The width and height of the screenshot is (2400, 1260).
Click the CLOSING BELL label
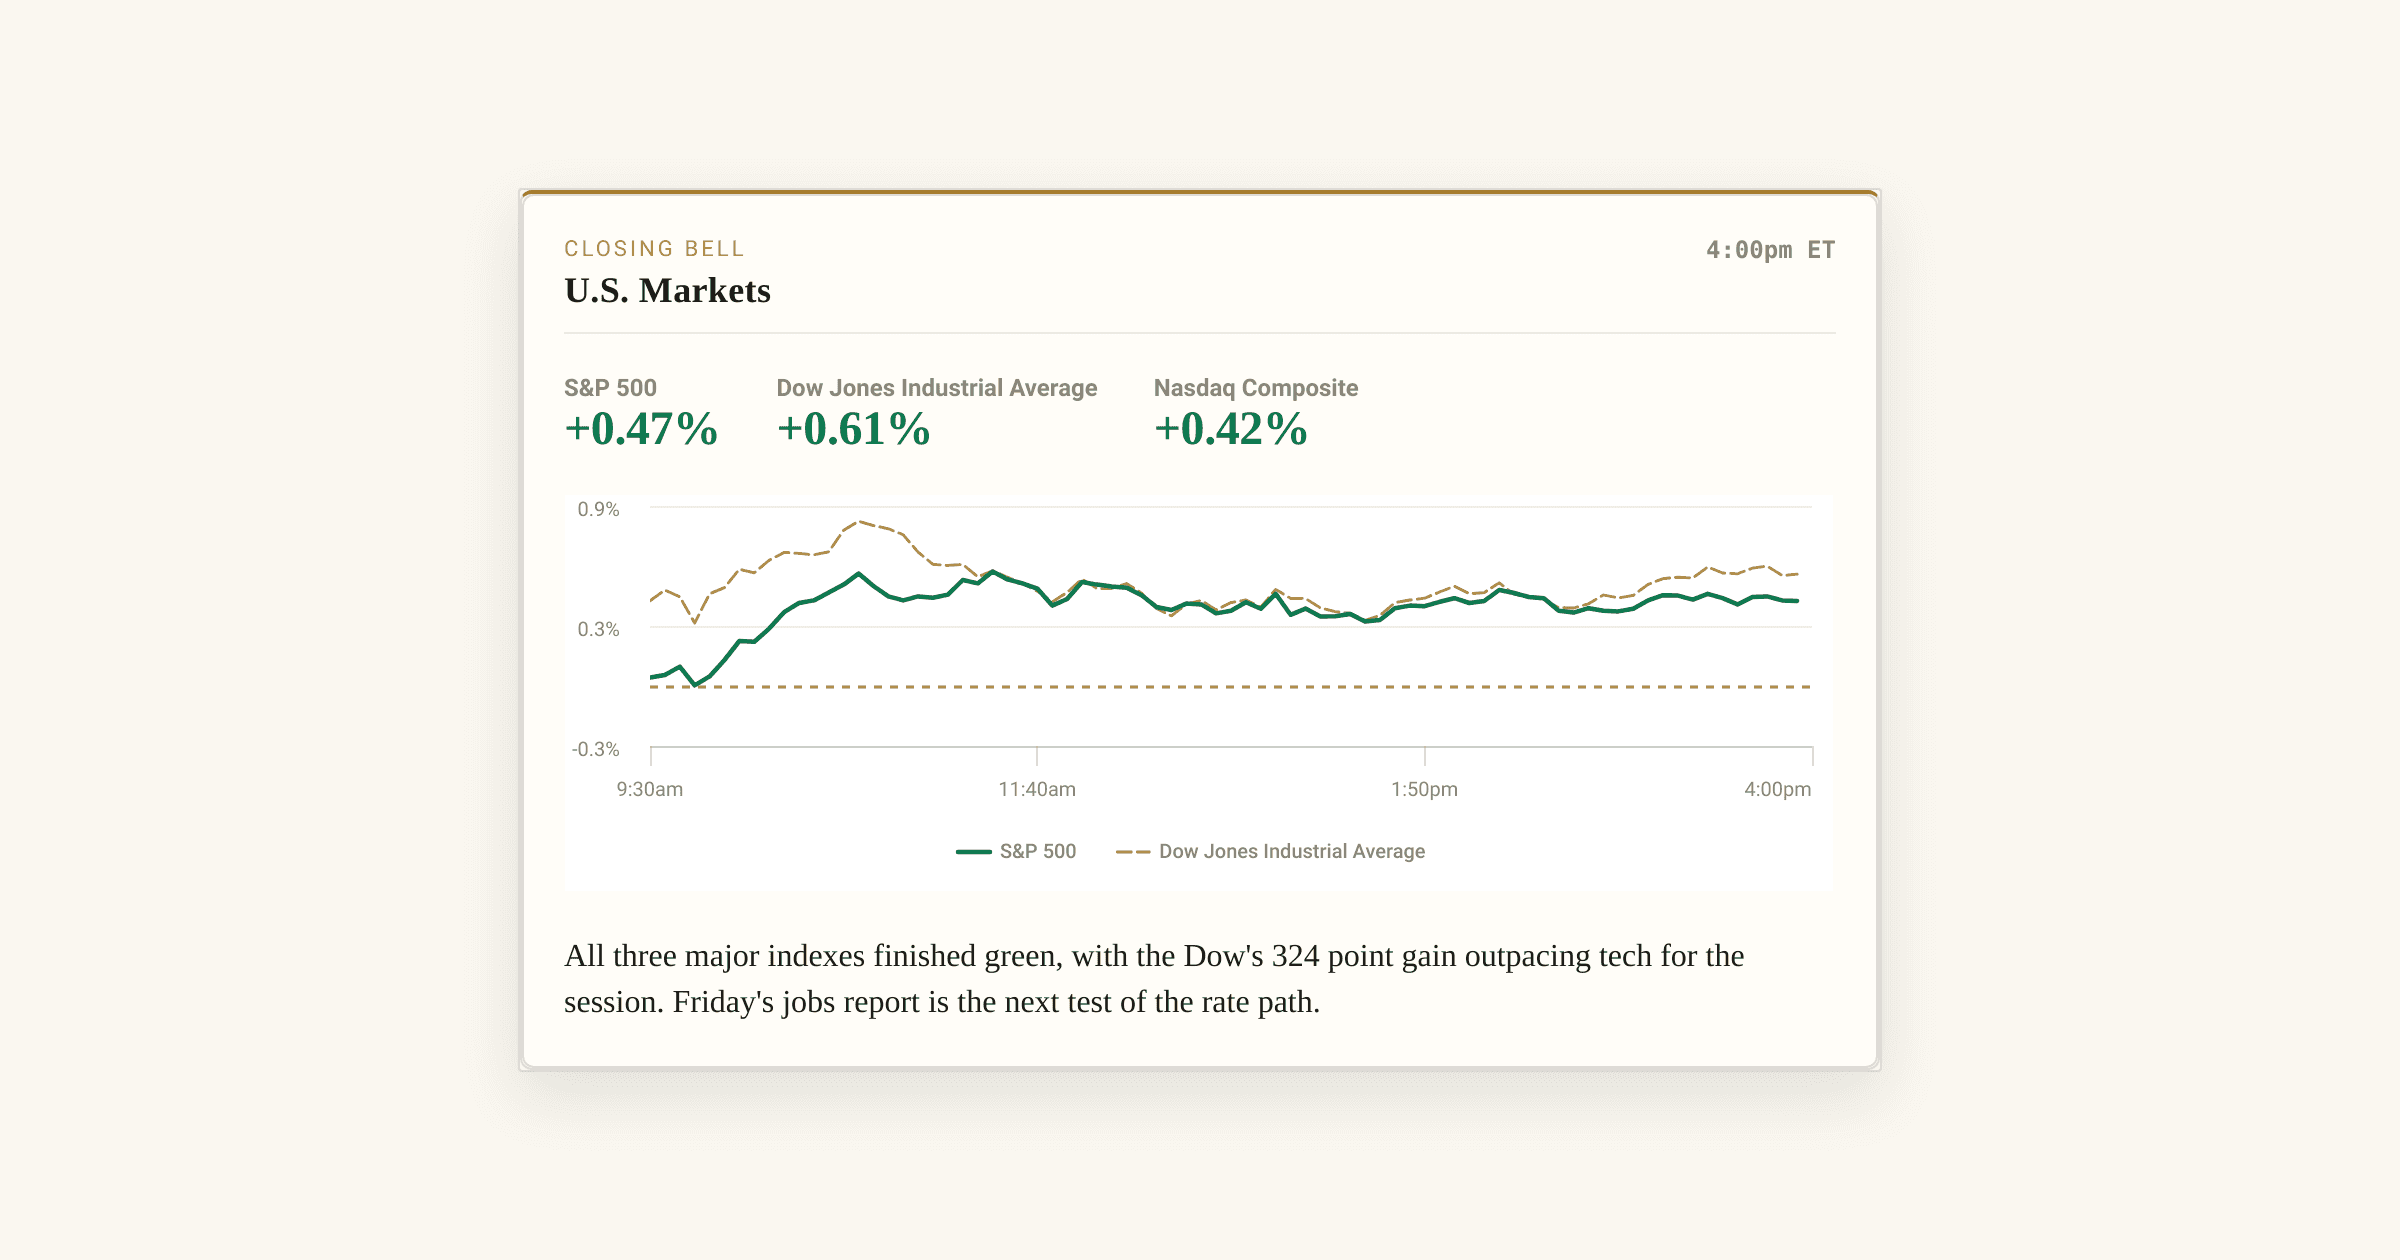654,249
